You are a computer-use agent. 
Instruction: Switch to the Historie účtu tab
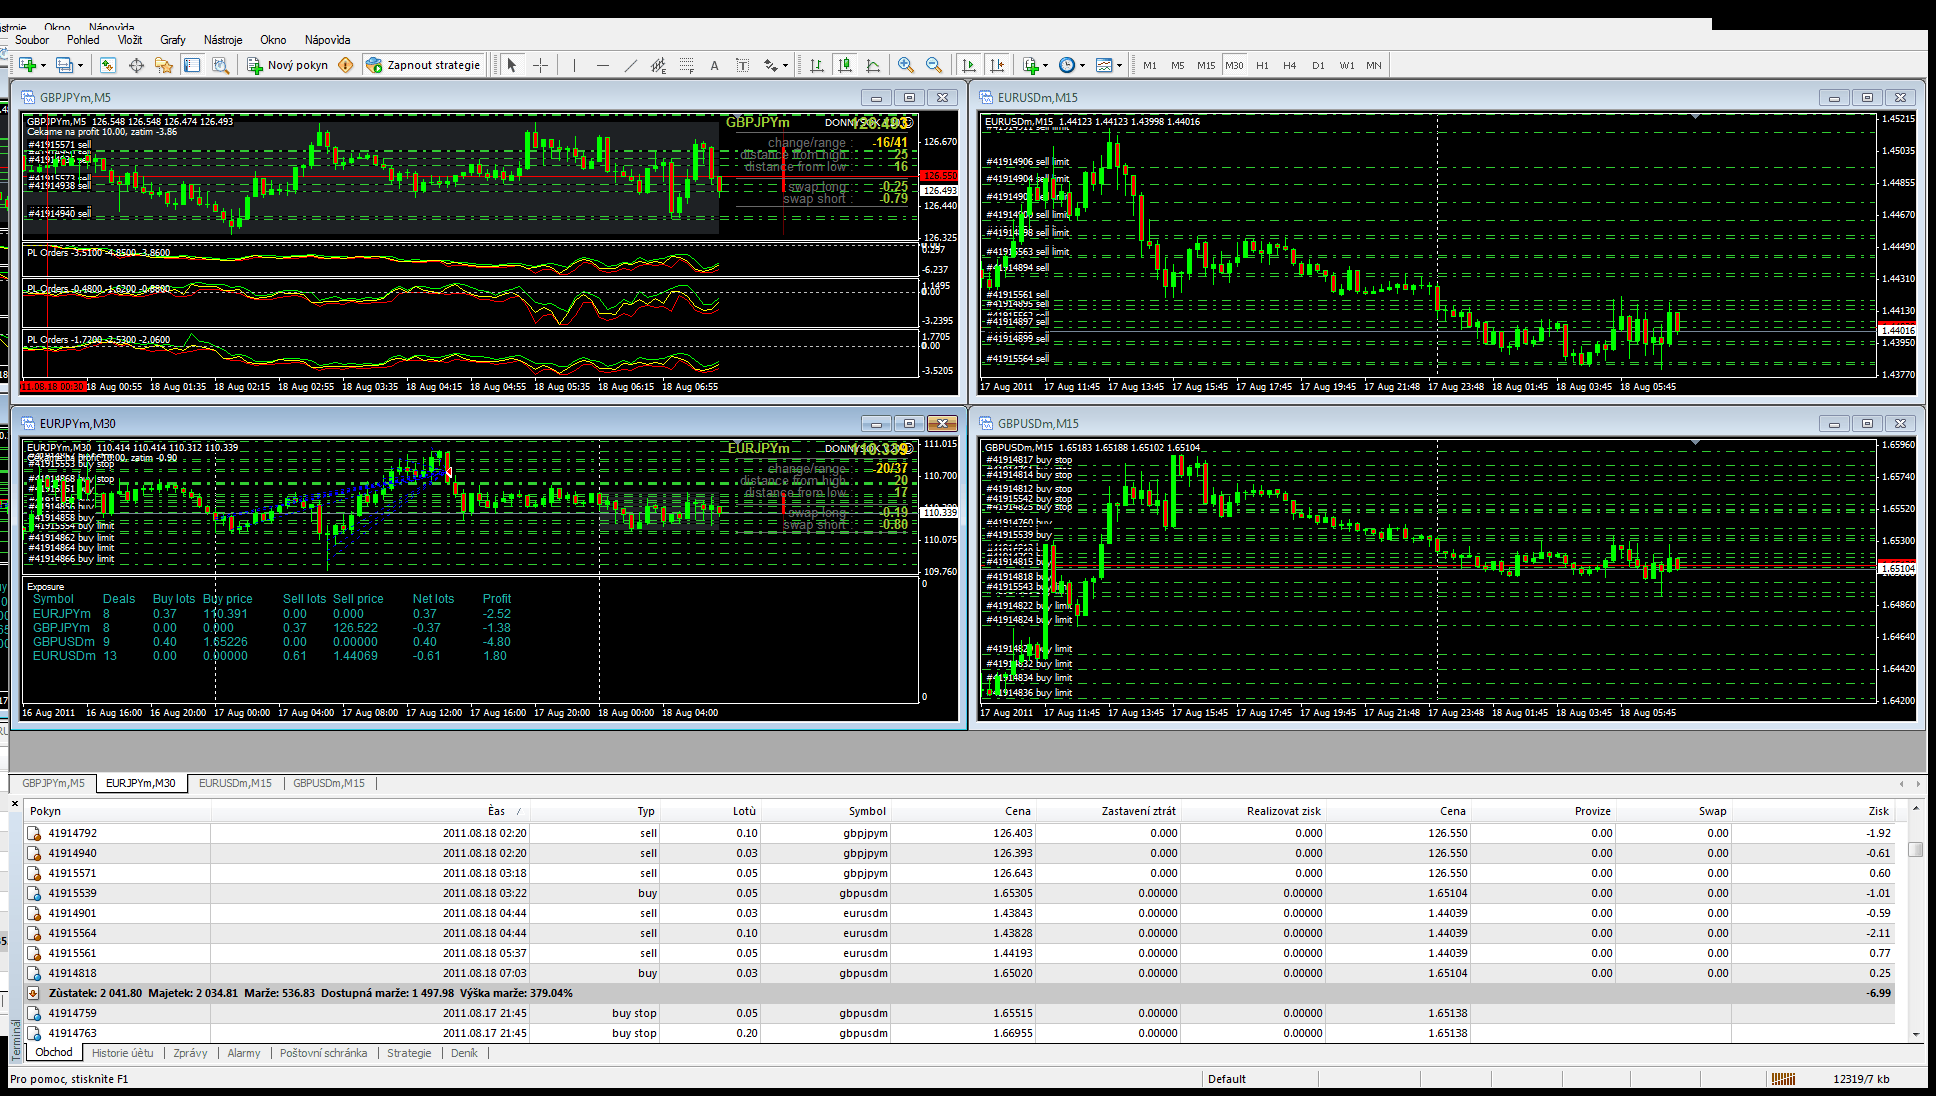point(122,1053)
